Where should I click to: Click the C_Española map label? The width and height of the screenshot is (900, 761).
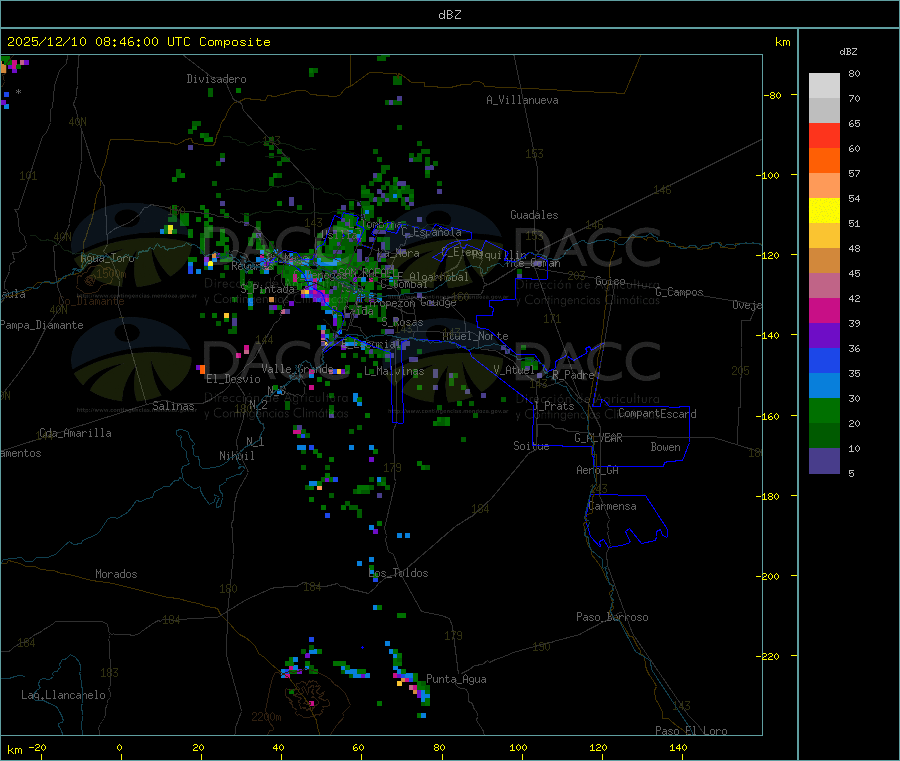(432, 232)
